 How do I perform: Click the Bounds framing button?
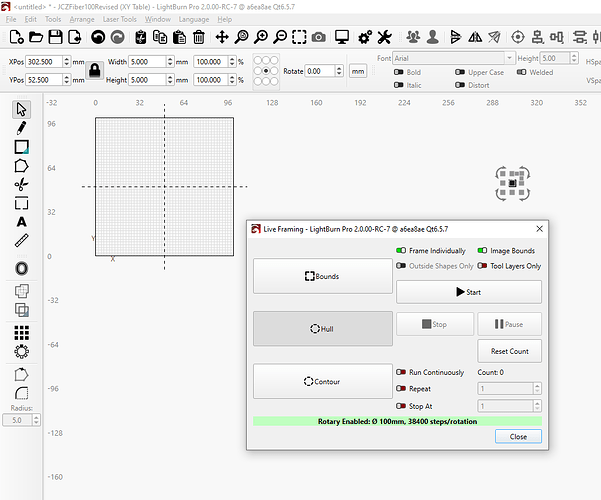click(x=323, y=276)
